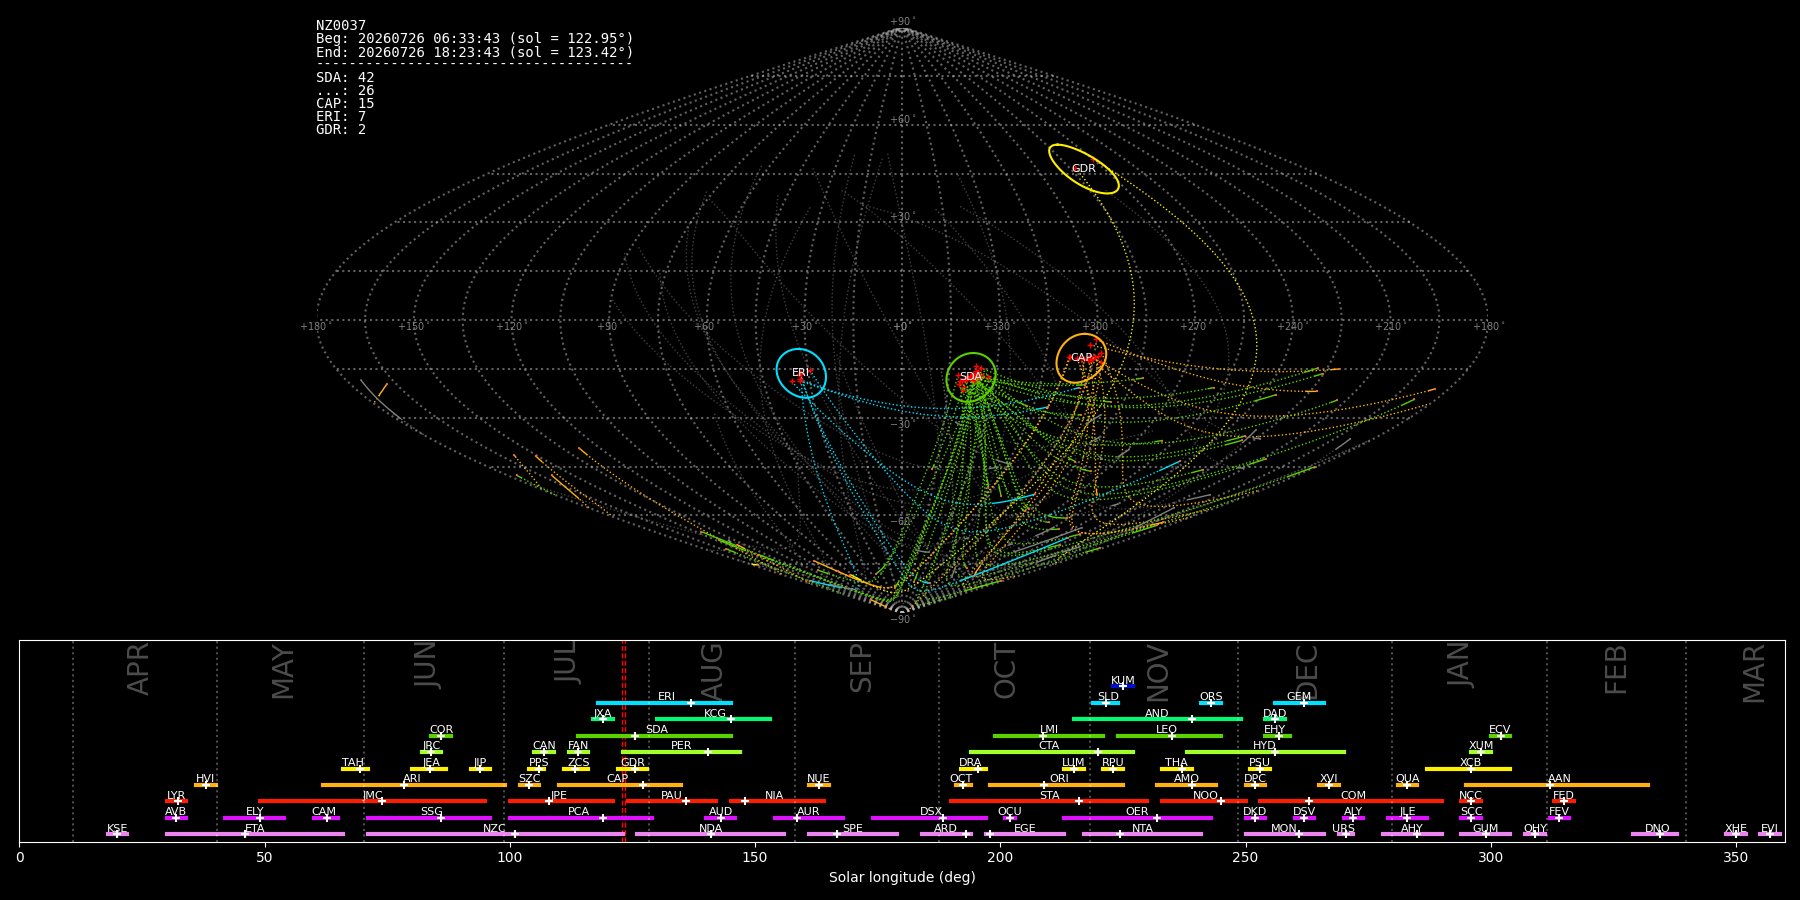Select the AND shower bar

(1157, 719)
